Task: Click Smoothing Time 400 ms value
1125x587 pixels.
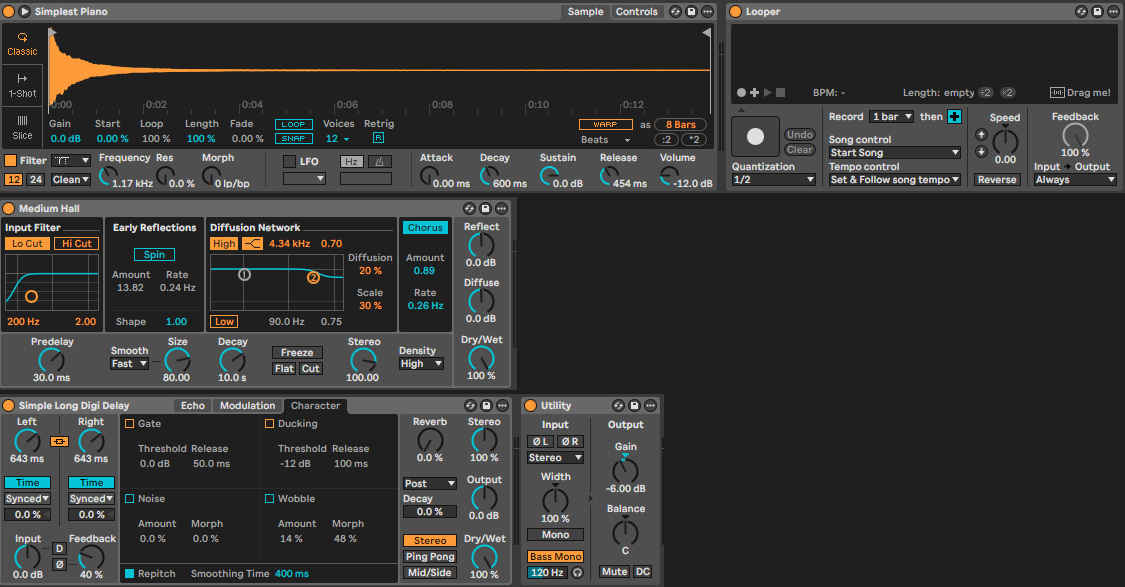Action: tap(292, 573)
